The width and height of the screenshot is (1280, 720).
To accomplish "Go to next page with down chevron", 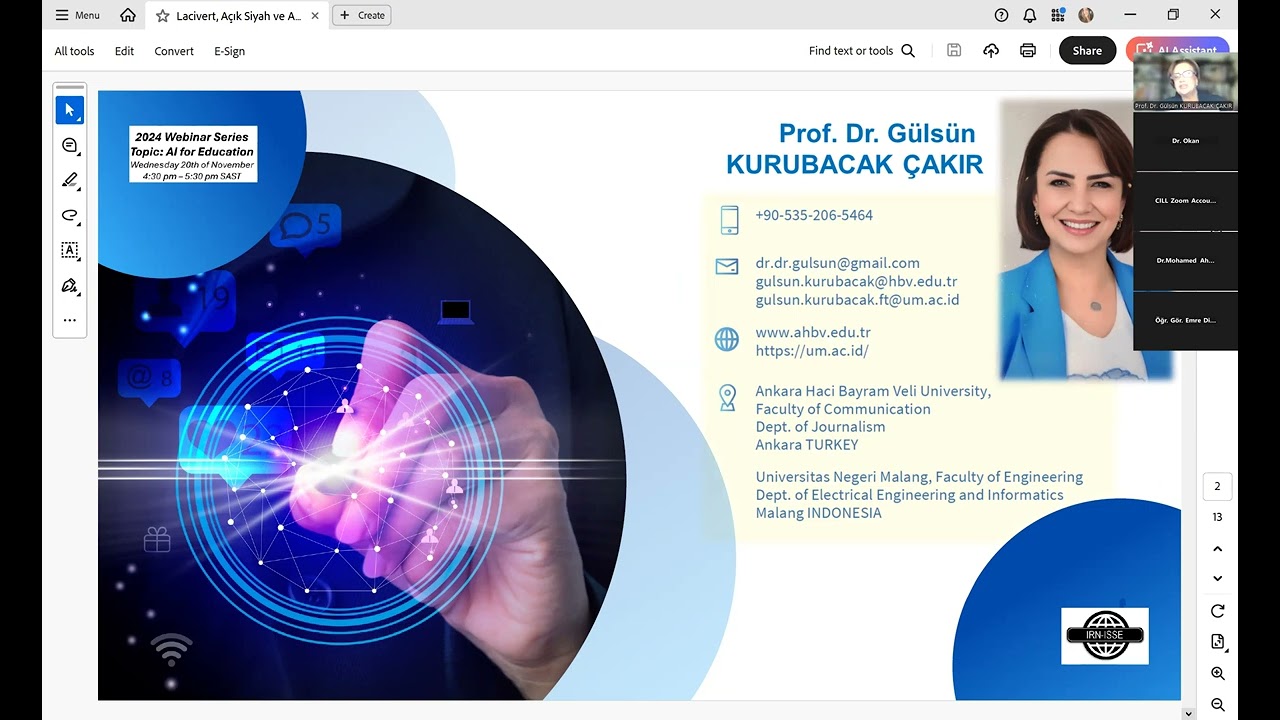I will [x=1217, y=578].
